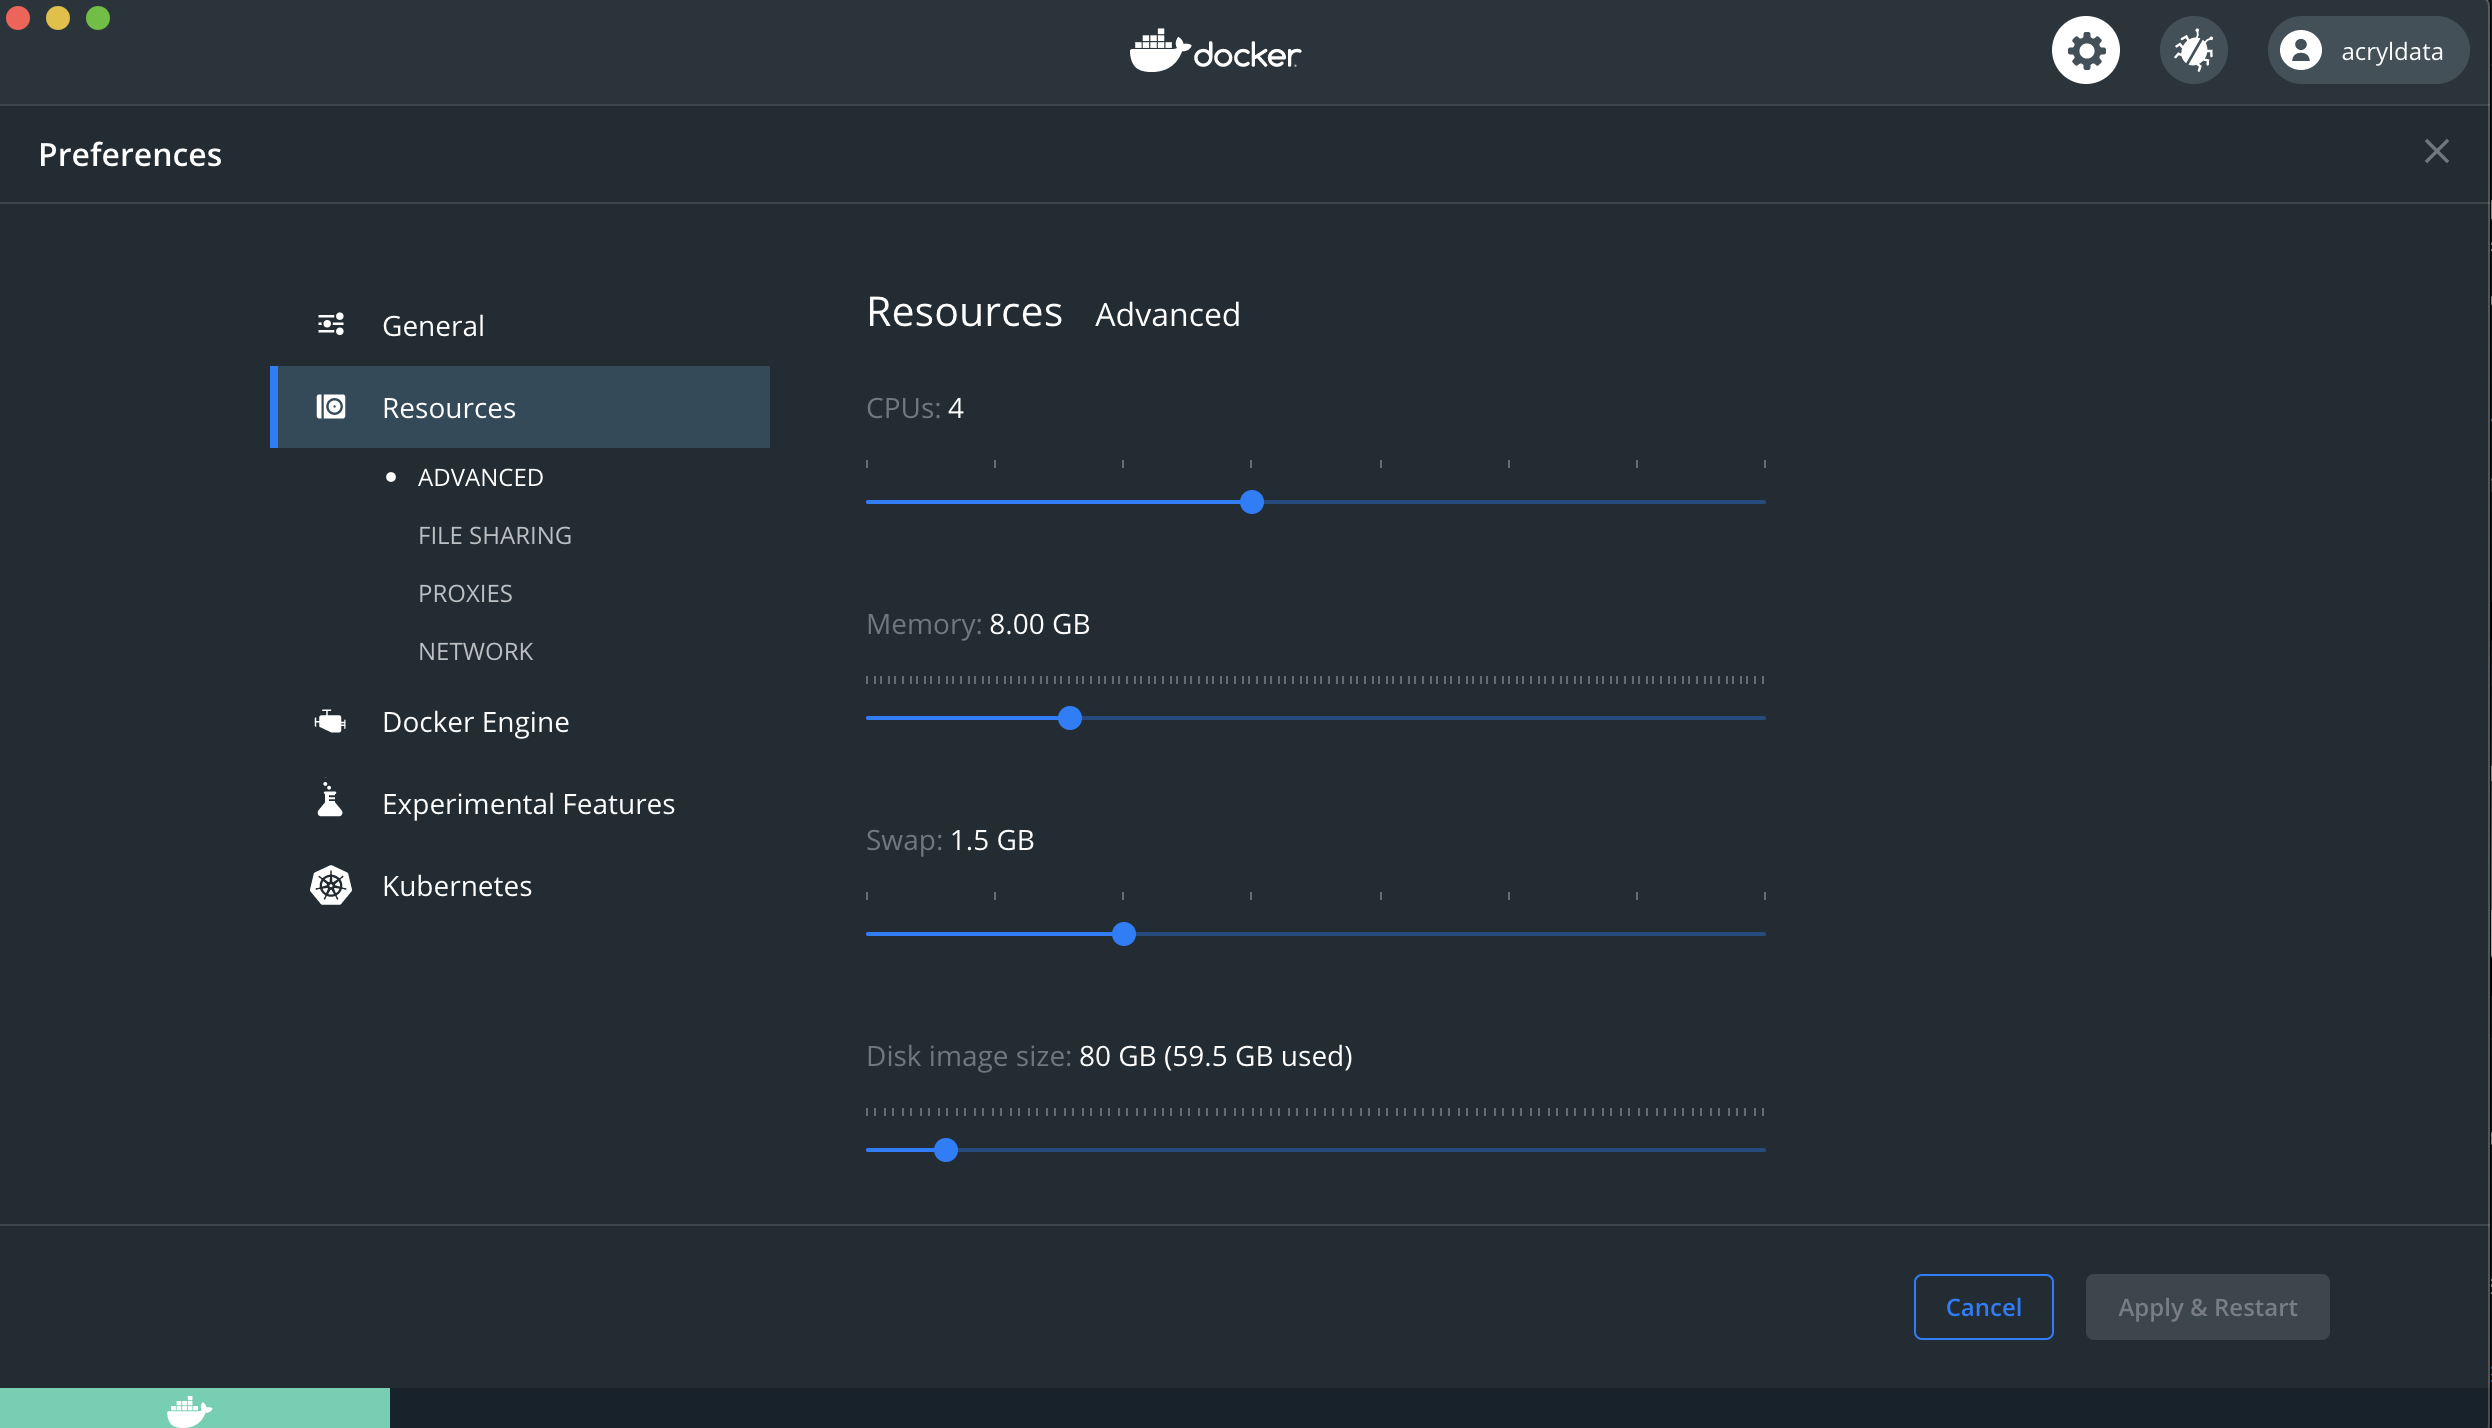
Task: Select the ADVANCED sub-section
Action: click(480, 477)
